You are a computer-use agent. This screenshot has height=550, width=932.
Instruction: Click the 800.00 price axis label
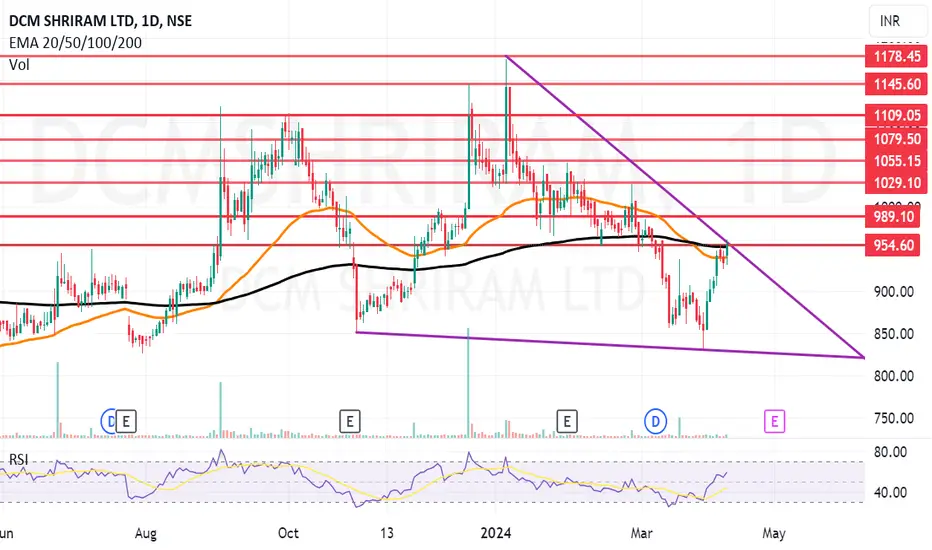(893, 376)
